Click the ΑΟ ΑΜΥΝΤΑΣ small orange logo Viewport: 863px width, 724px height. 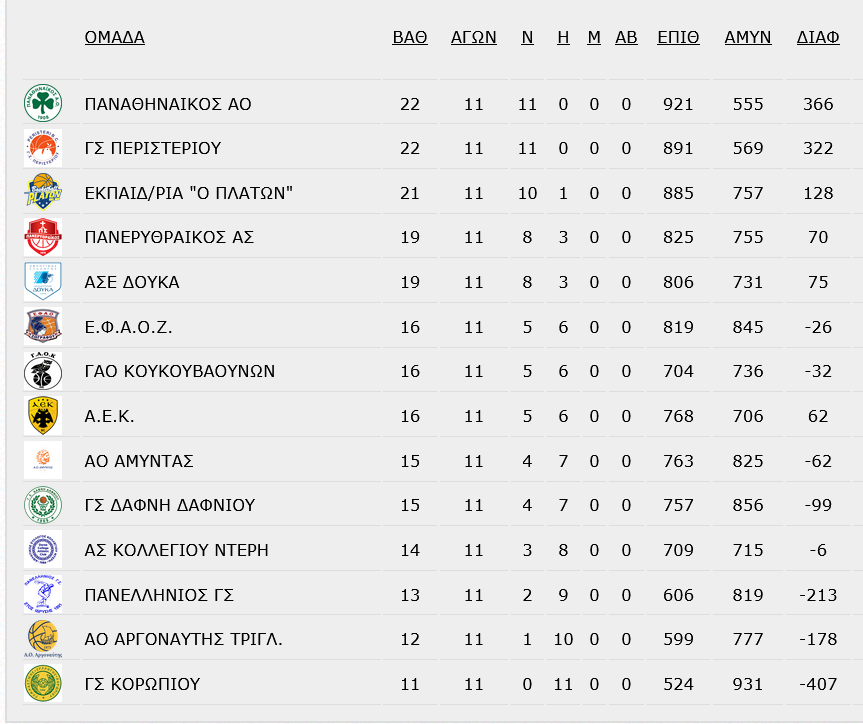[43, 460]
